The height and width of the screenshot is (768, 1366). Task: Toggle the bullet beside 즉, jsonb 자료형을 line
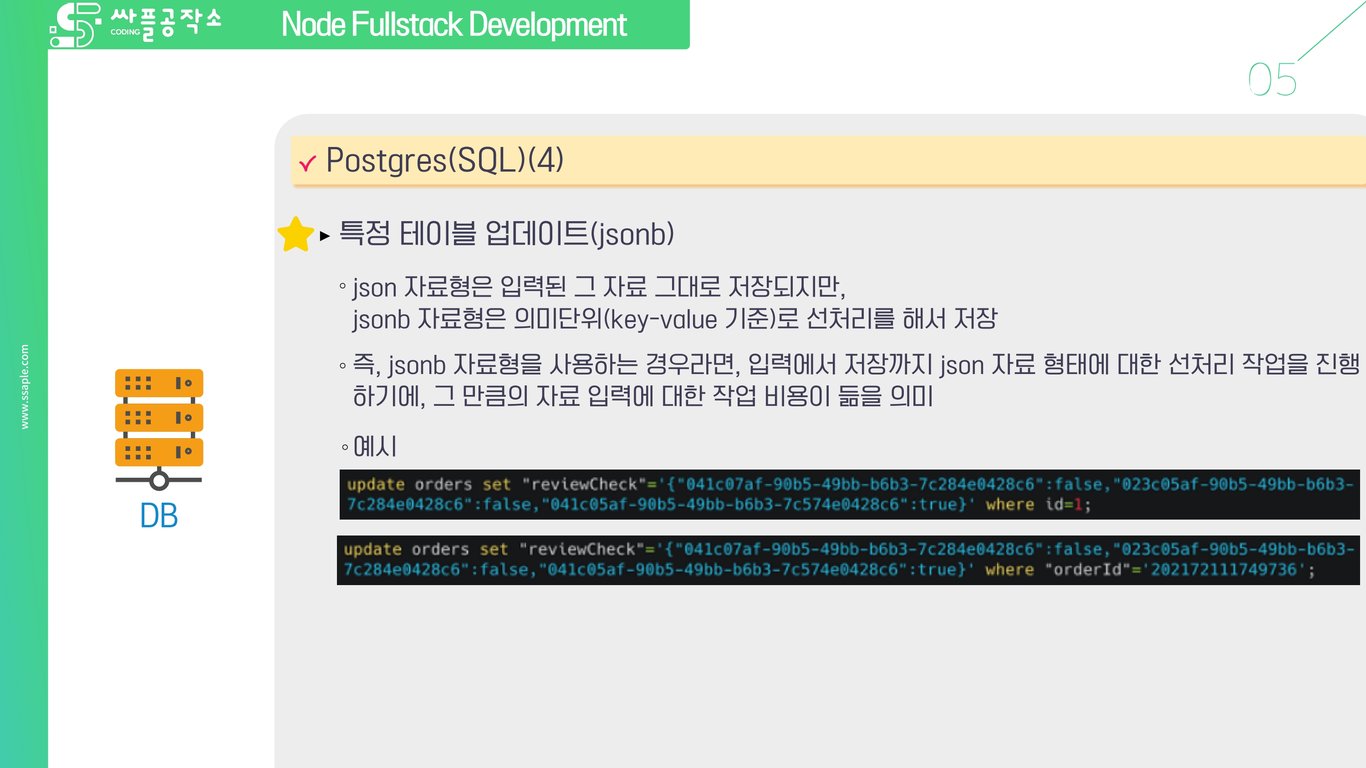tap(344, 365)
